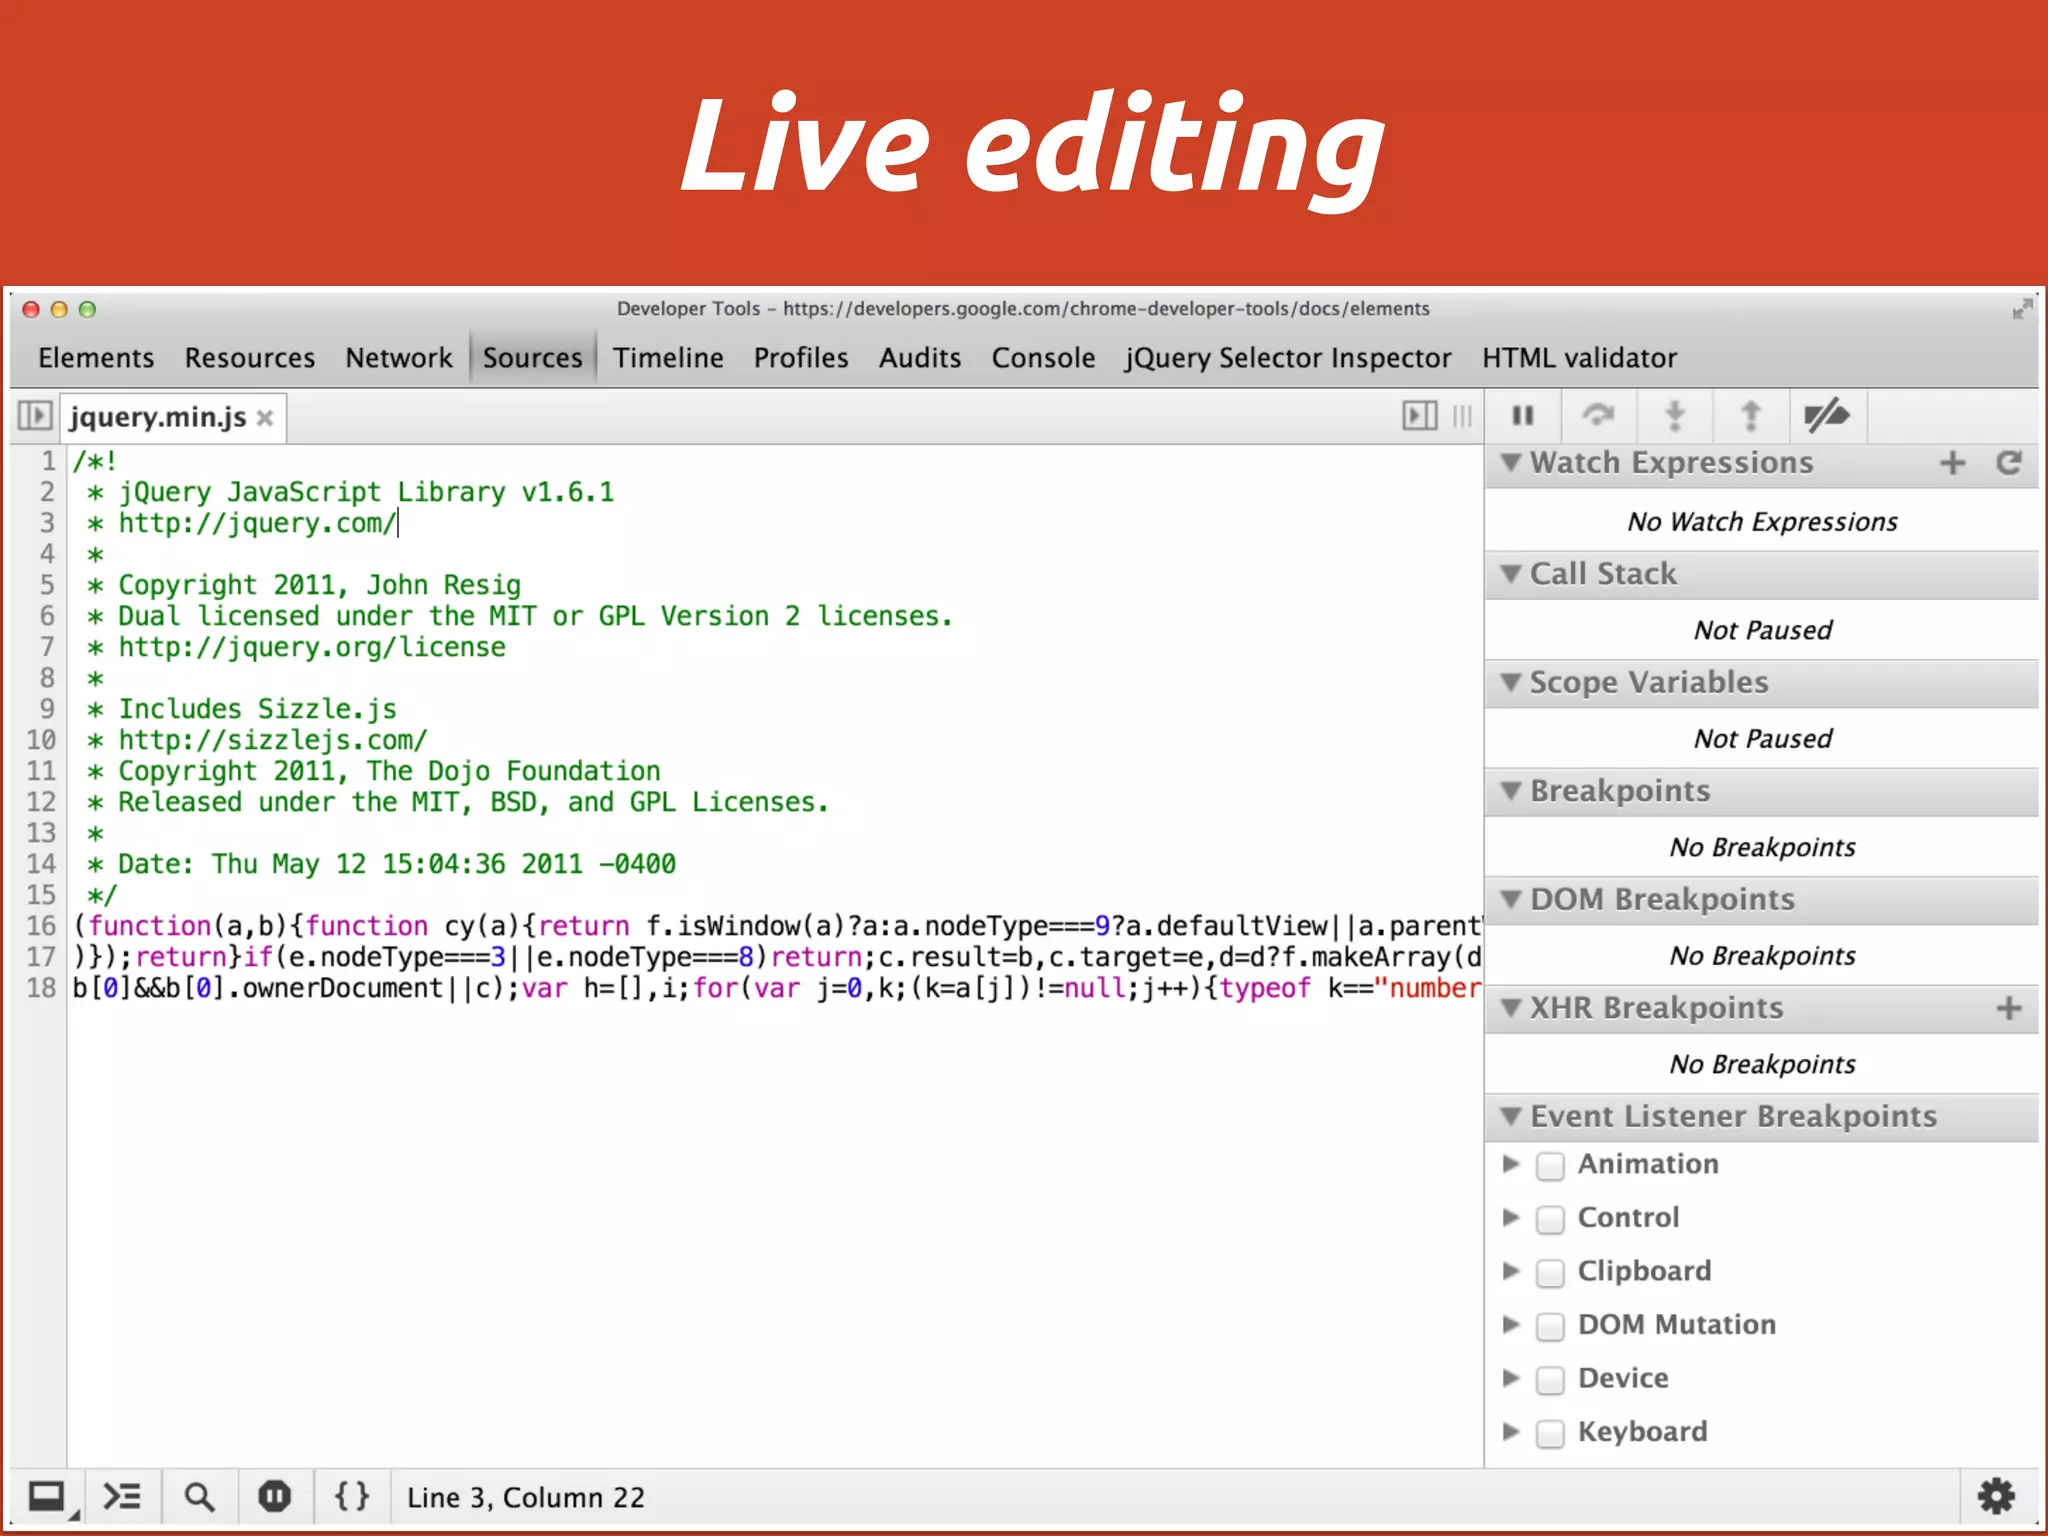
Task: Switch to the Resources tab
Action: tap(249, 358)
